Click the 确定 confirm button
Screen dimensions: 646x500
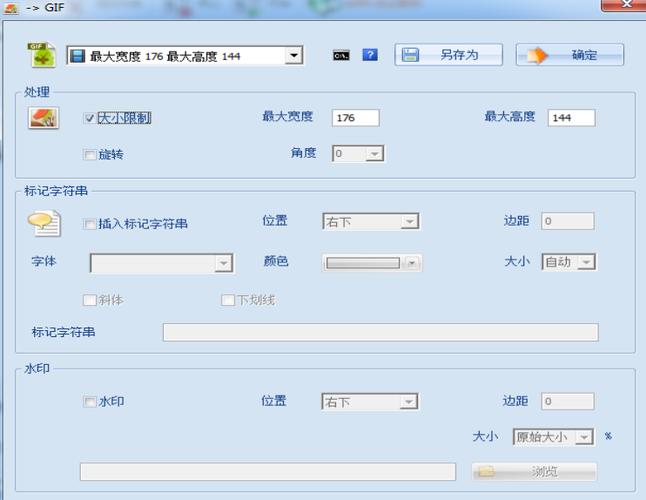coord(570,55)
